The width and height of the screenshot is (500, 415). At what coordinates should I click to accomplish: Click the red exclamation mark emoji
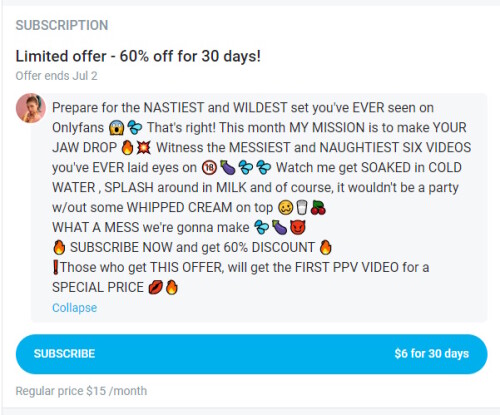[56, 267]
